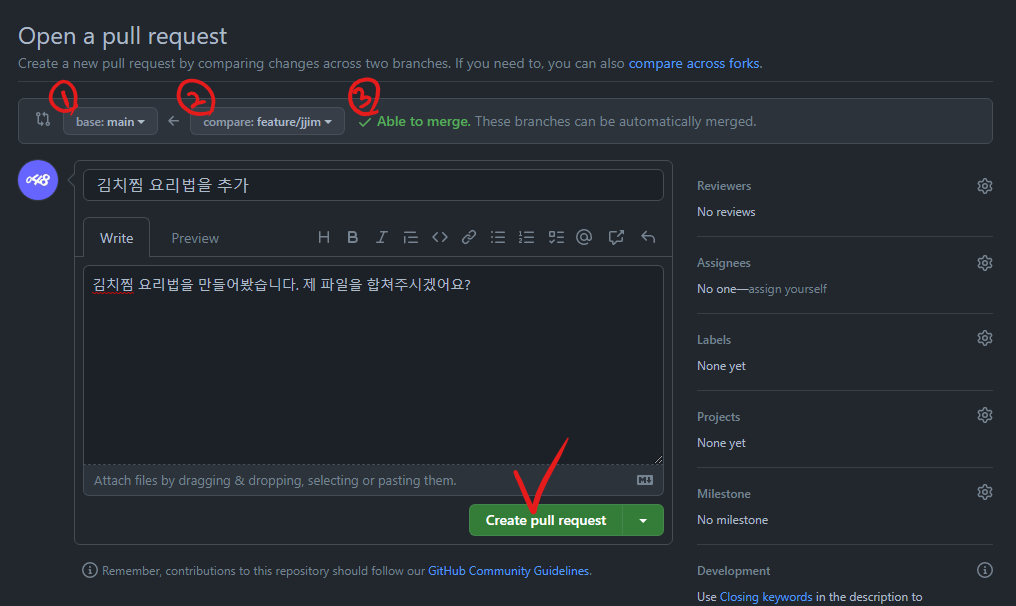Viewport: 1016px width, 606px height.
Task: Insert code snippet formatting
Action: pyautogui.click(x=440, y=237)
